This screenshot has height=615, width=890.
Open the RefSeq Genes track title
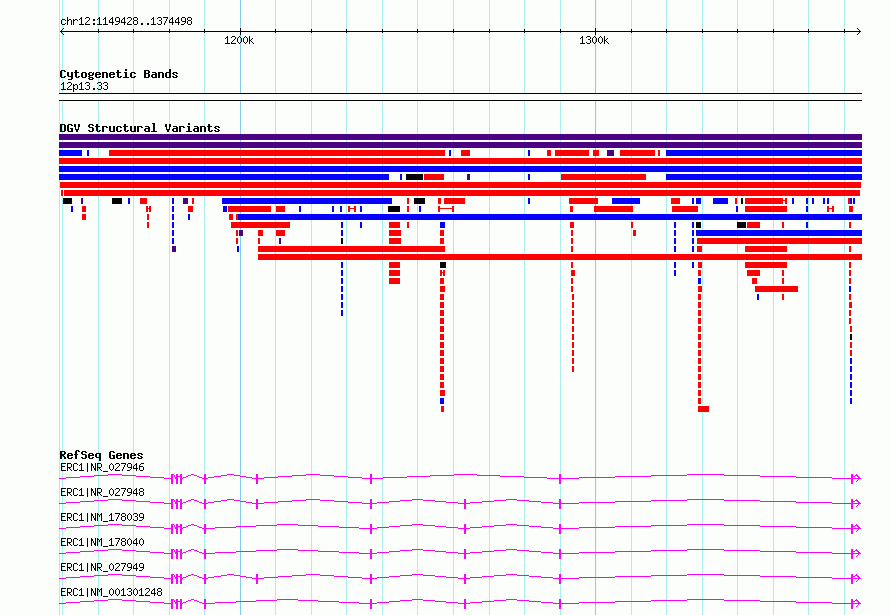point(101,455)
